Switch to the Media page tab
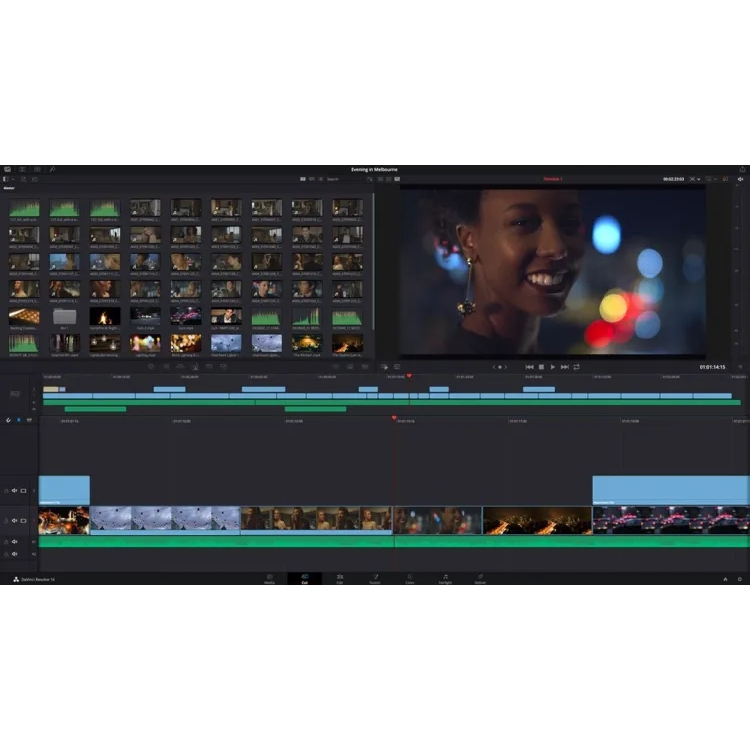The width and height of the screenshot is (750, 750). (x=269, y=579)
